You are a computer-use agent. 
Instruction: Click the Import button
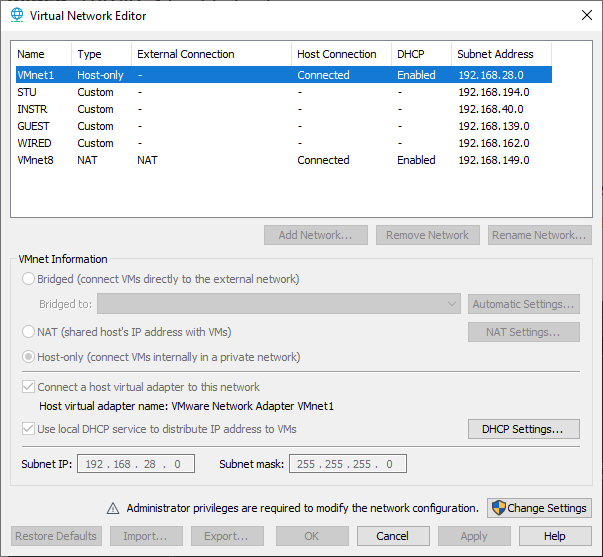click(x=146, y=536)
